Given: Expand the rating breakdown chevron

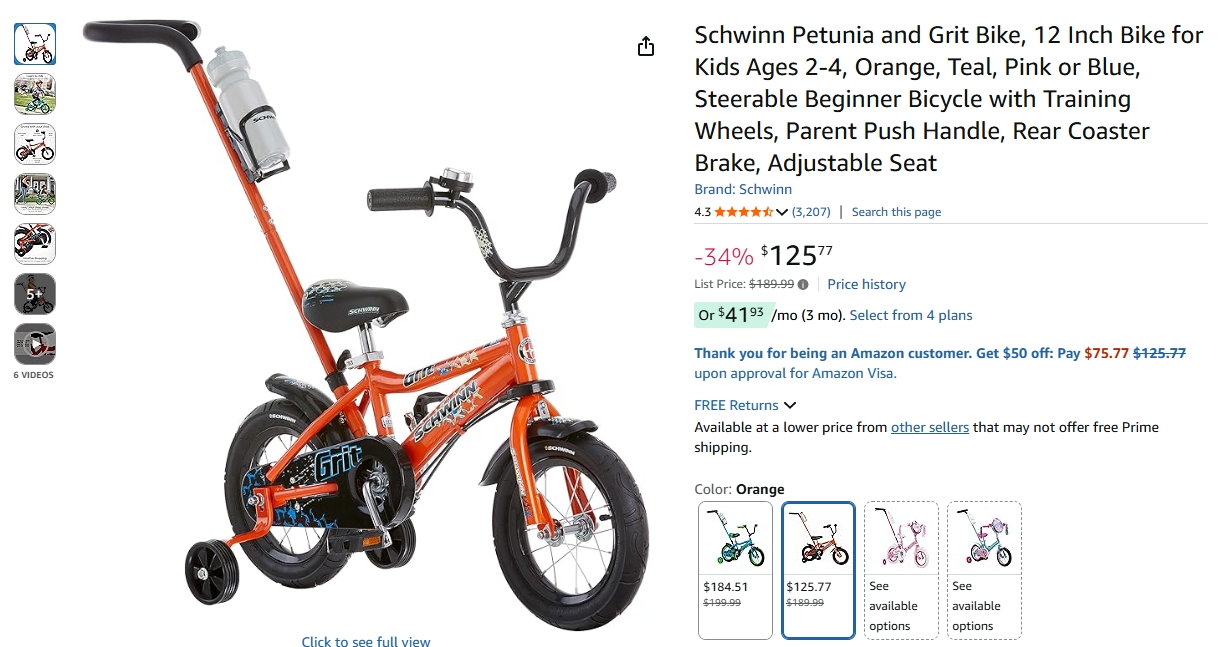Looking at the screenshot, I should tap(782, 212).
